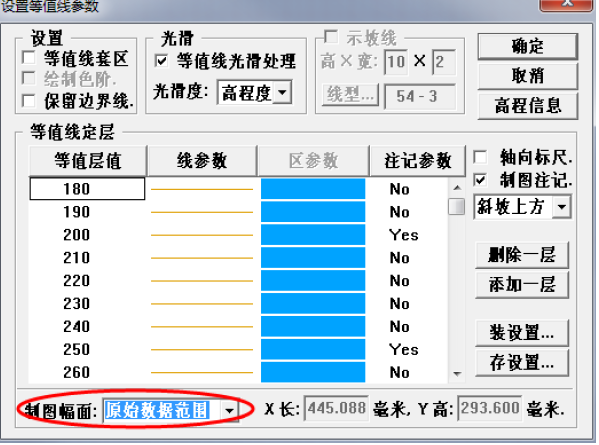Select the 260 layer value cell
599x445 pixels.
[x=87, y=372]
